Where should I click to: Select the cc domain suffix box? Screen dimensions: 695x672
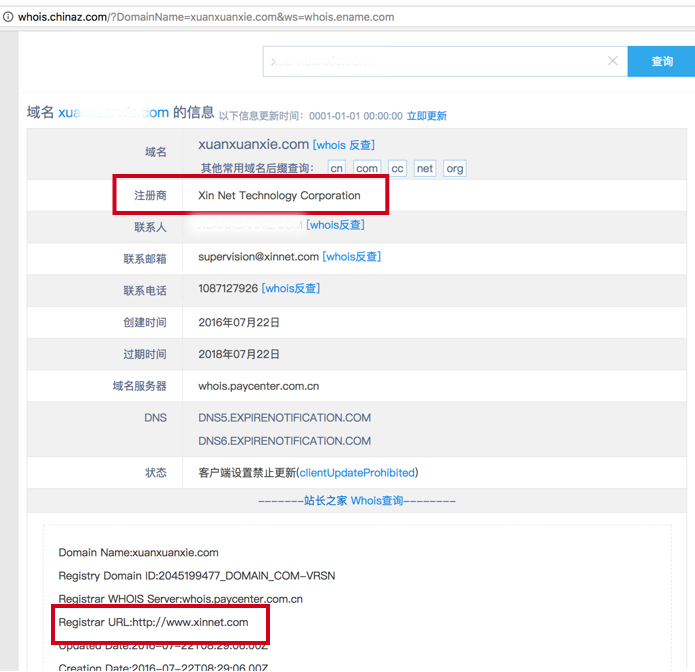pyautogui.click(x=397, y=169)
